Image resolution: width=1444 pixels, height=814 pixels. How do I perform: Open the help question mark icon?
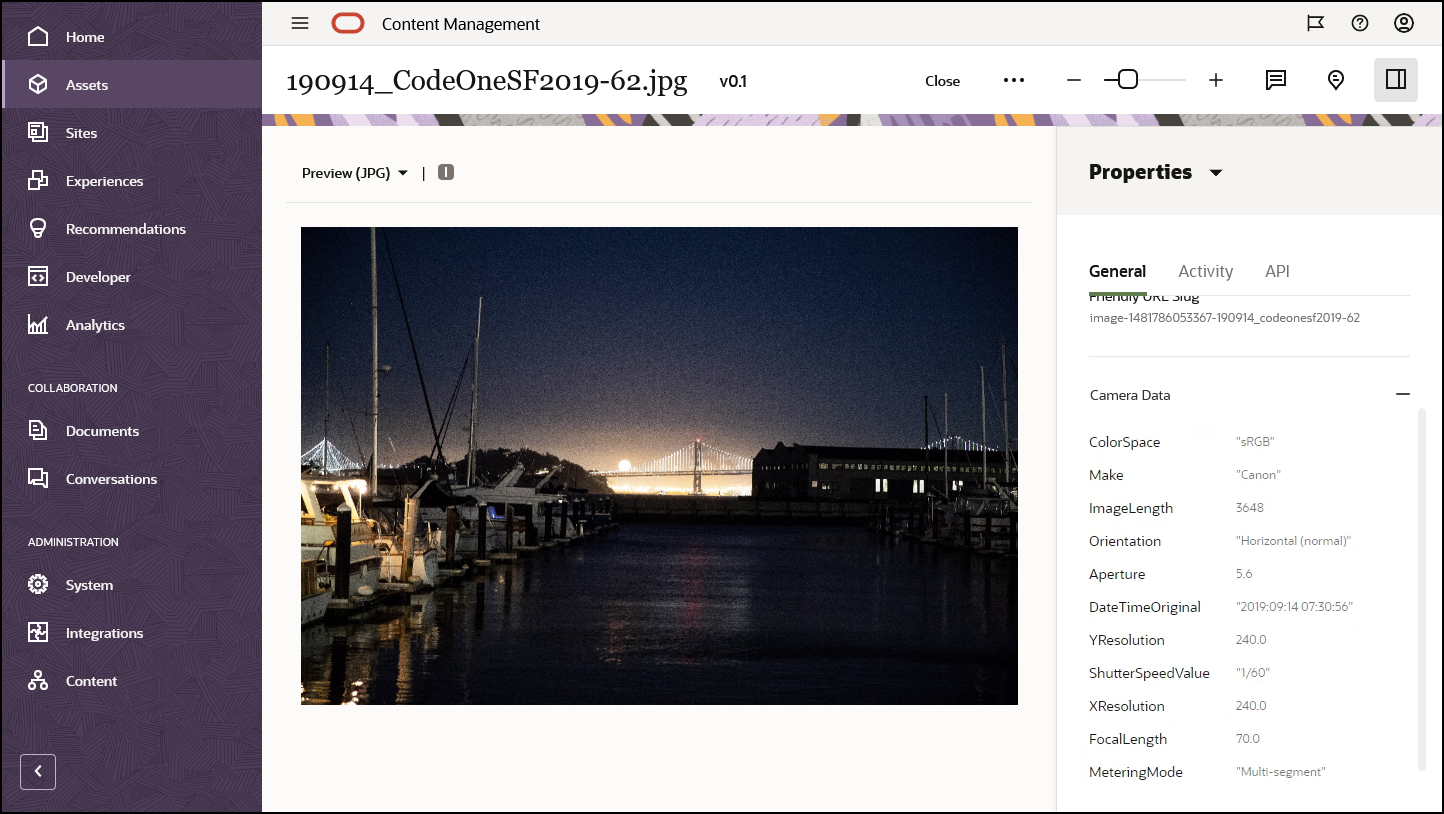pyautogui.click(x=1360, y=23)
